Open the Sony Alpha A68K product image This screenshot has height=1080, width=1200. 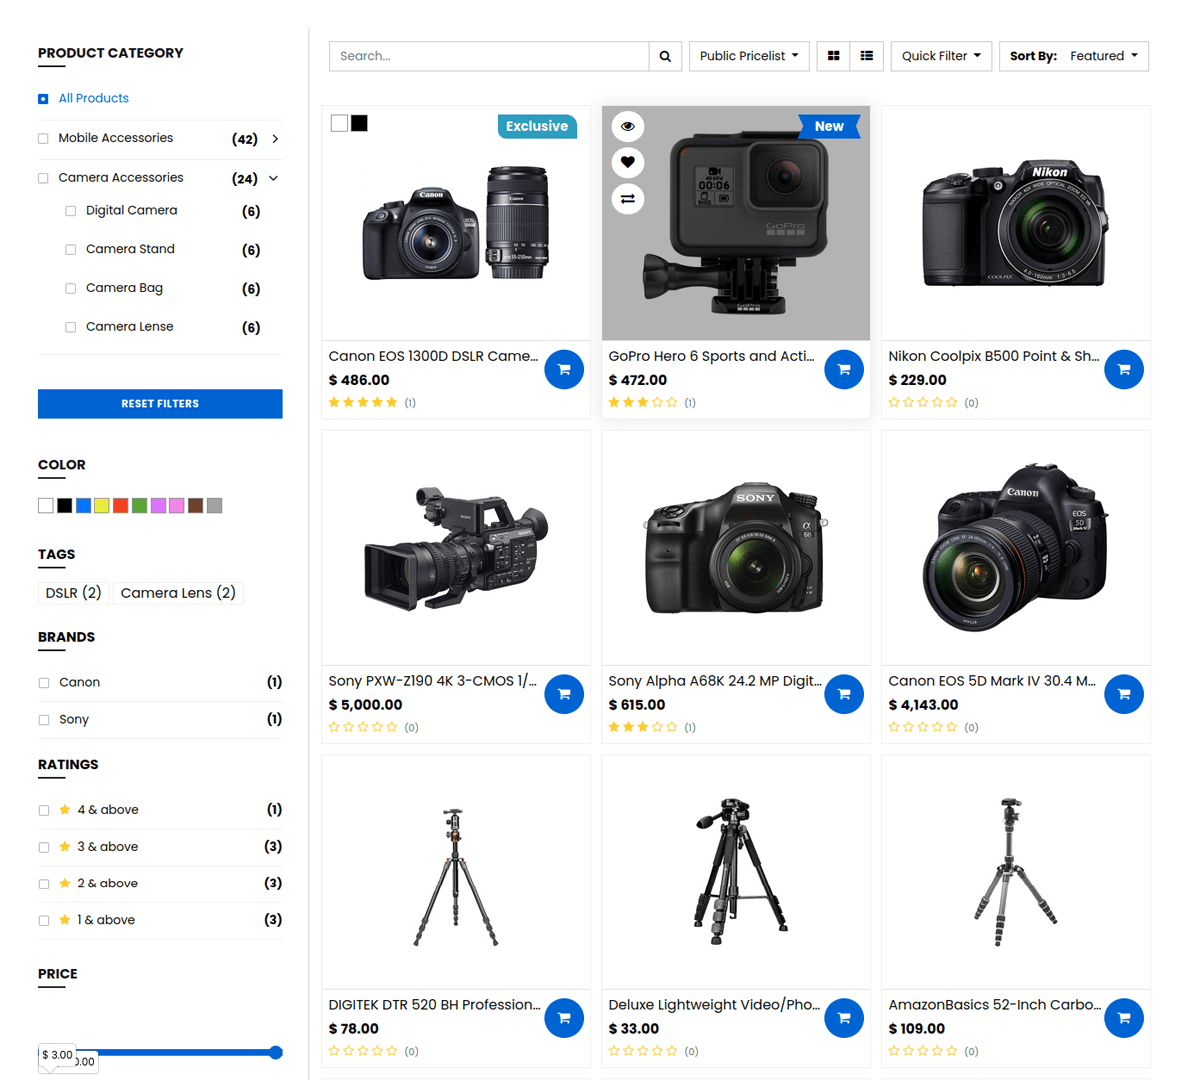click(736, 548)
